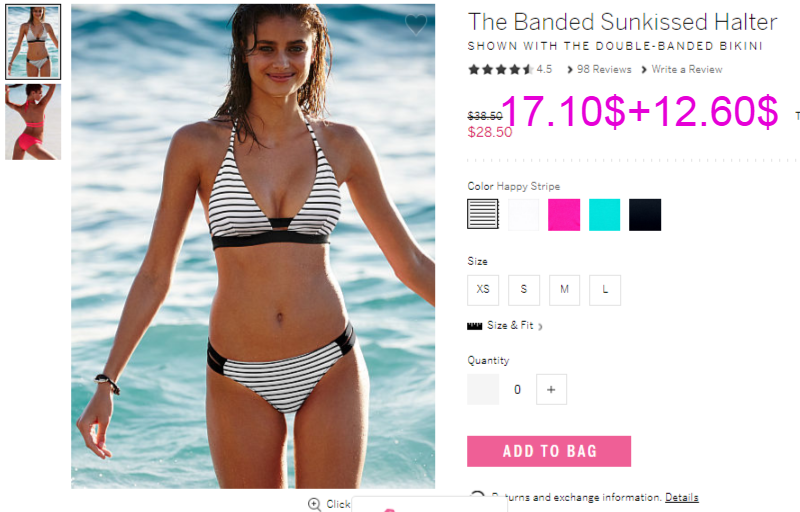Decrease quantity with the minus button
800x512 pixels.
[483, 390]
